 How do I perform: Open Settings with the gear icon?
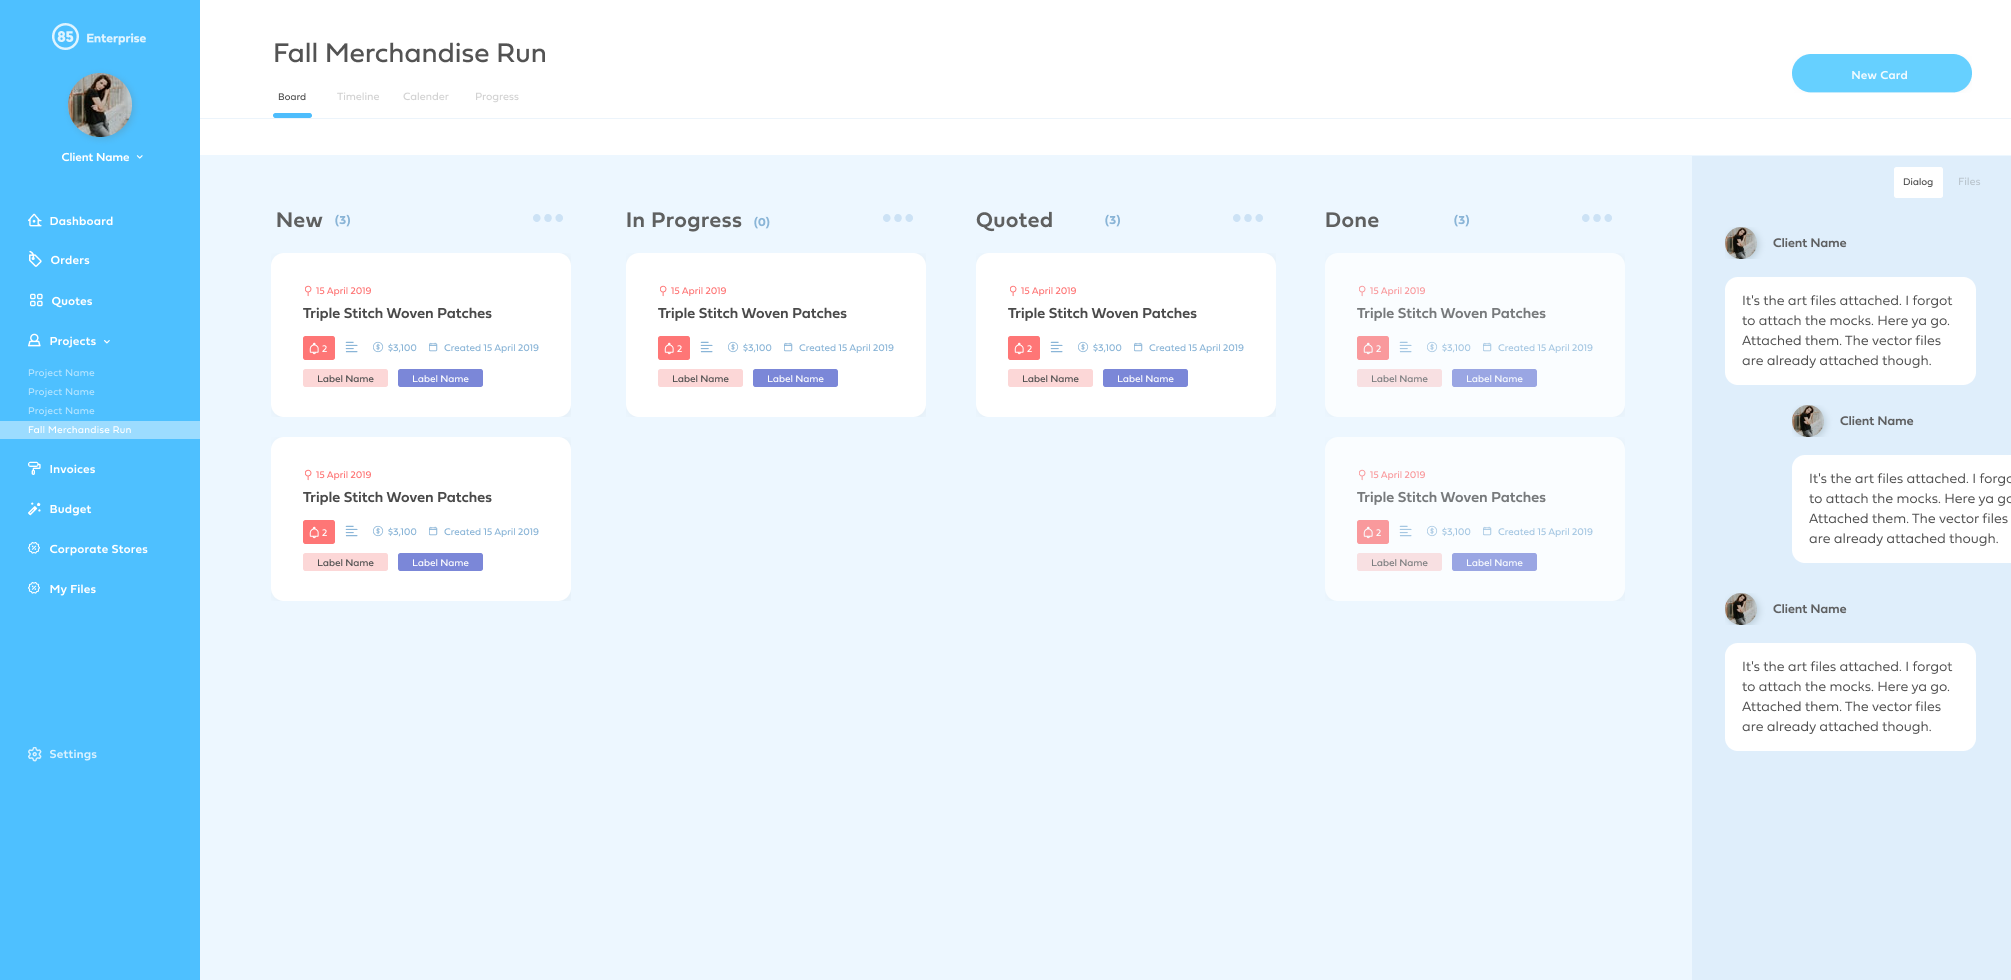click(35, 753)
